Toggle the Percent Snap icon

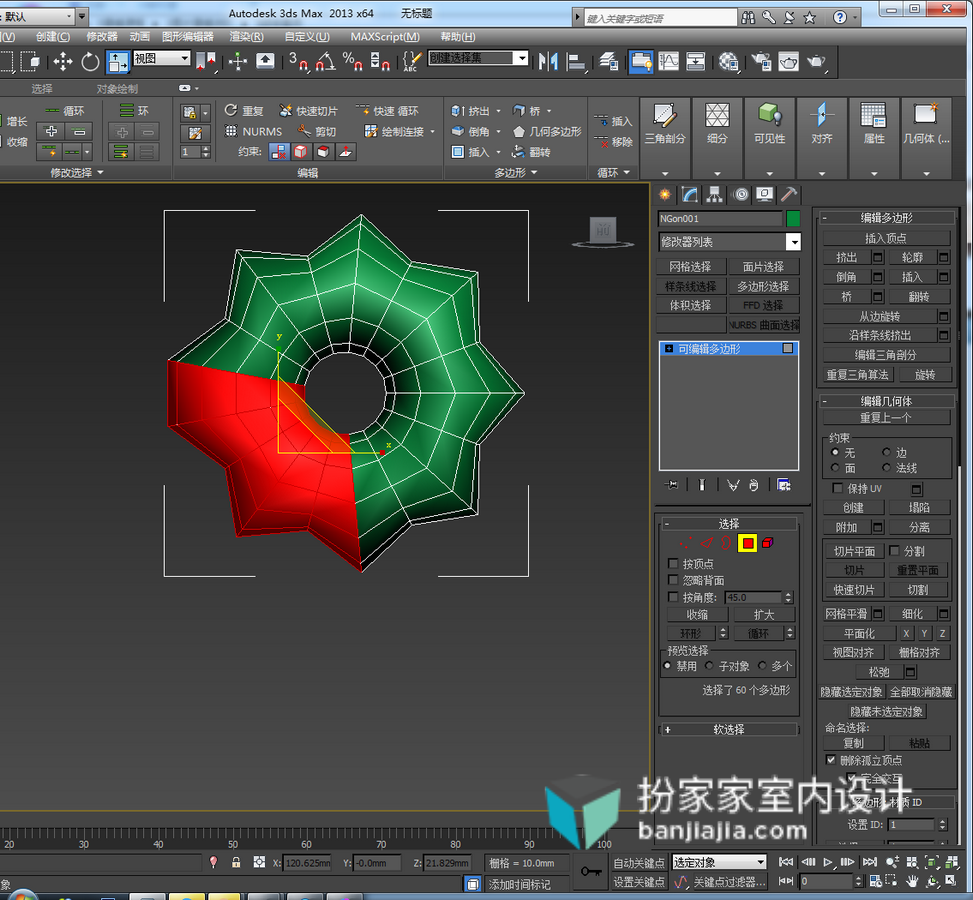(352, 61)
